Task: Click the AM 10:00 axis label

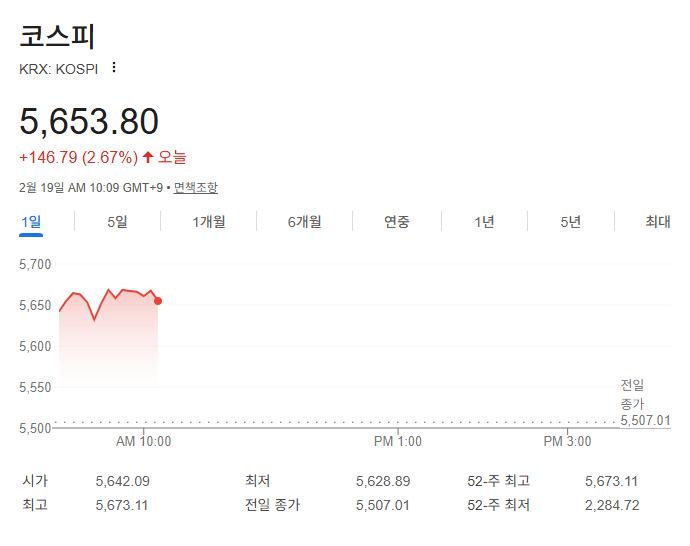Action: click(144, 441)
